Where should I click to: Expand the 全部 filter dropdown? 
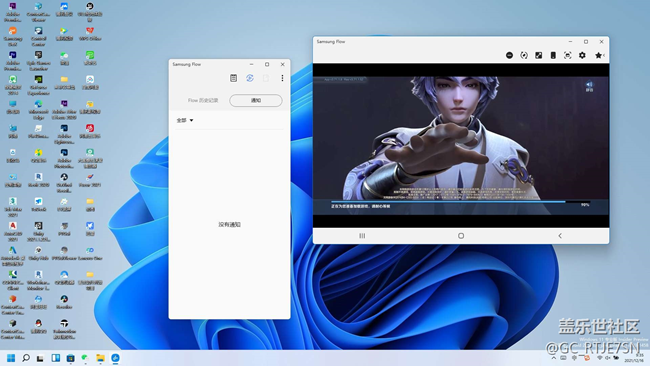coord(185,120)
